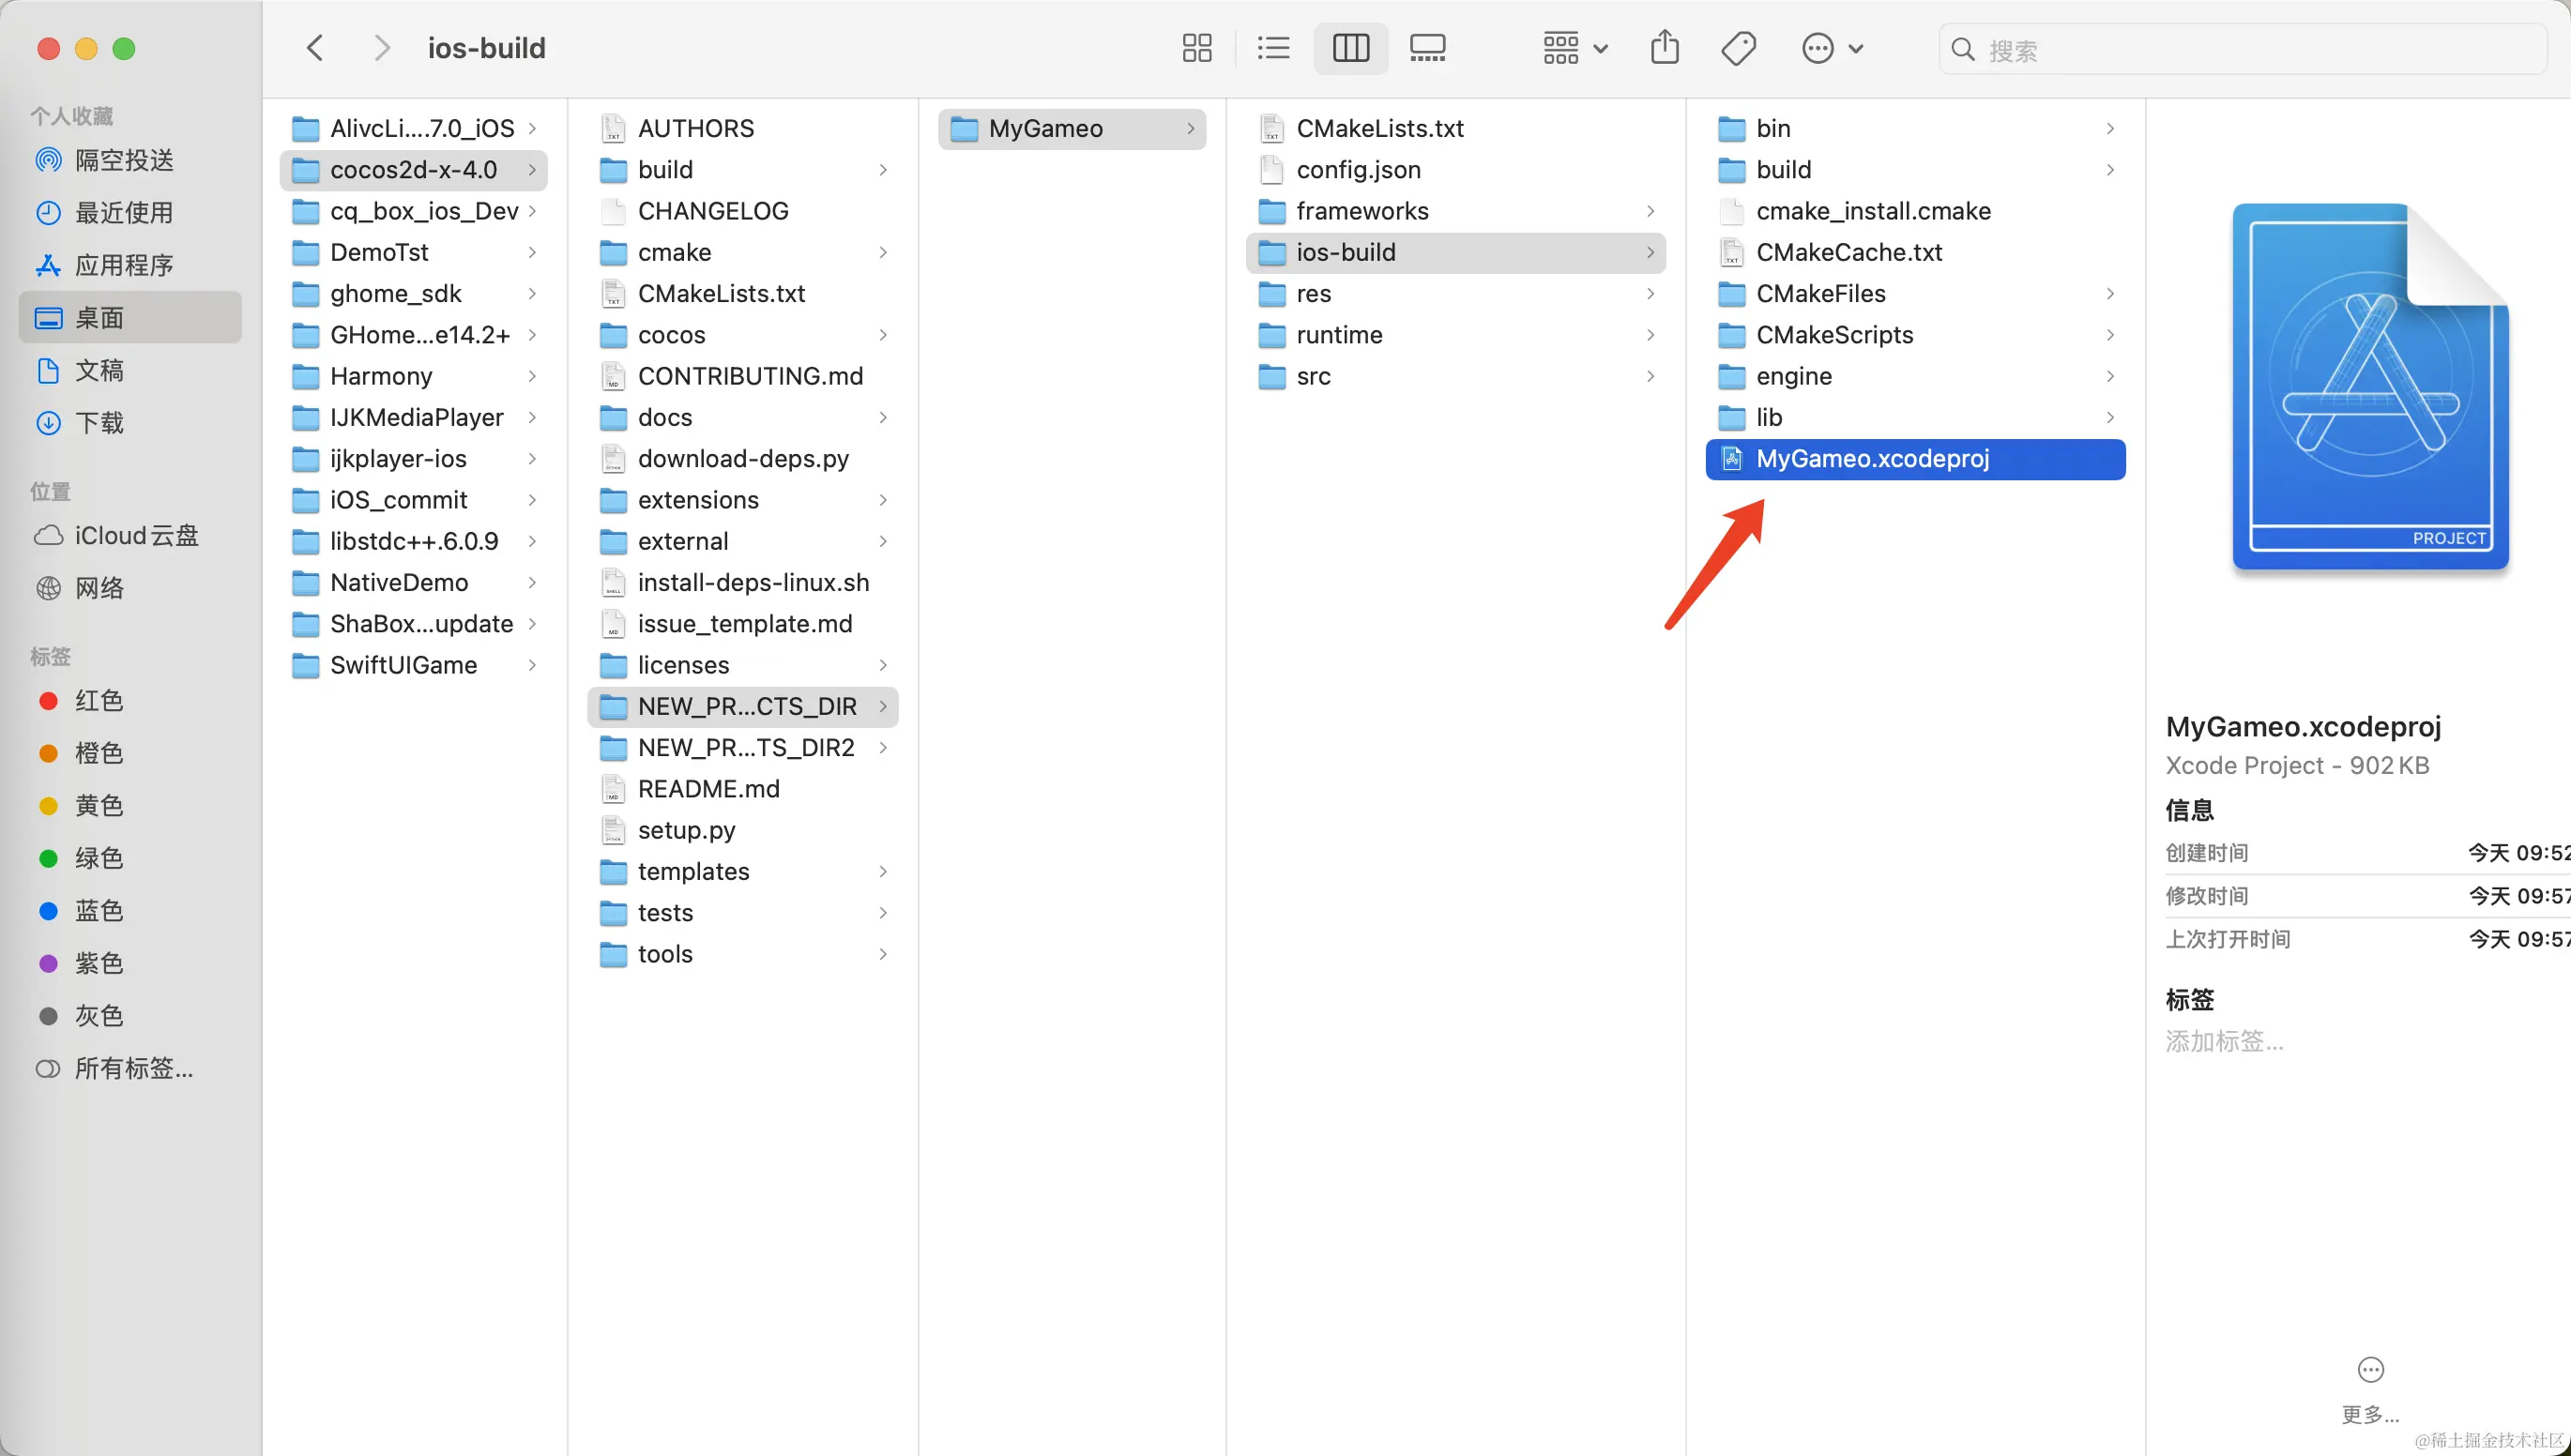Filter by the red (红色) tag
The height and width of the screenshot is (1456, 2571).
(x=98, y=700)
